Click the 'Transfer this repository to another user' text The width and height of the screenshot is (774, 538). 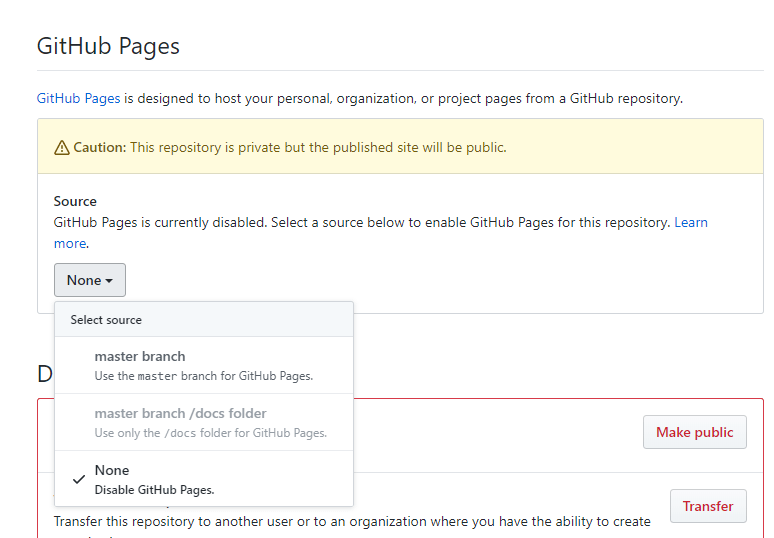click(x=352, y=522)
